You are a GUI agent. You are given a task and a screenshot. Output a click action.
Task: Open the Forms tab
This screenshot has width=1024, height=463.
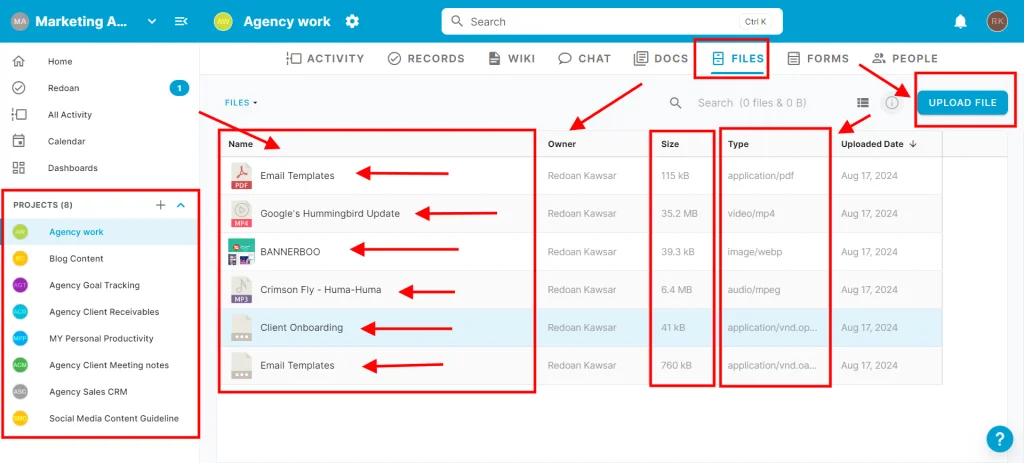coord(818,58)
